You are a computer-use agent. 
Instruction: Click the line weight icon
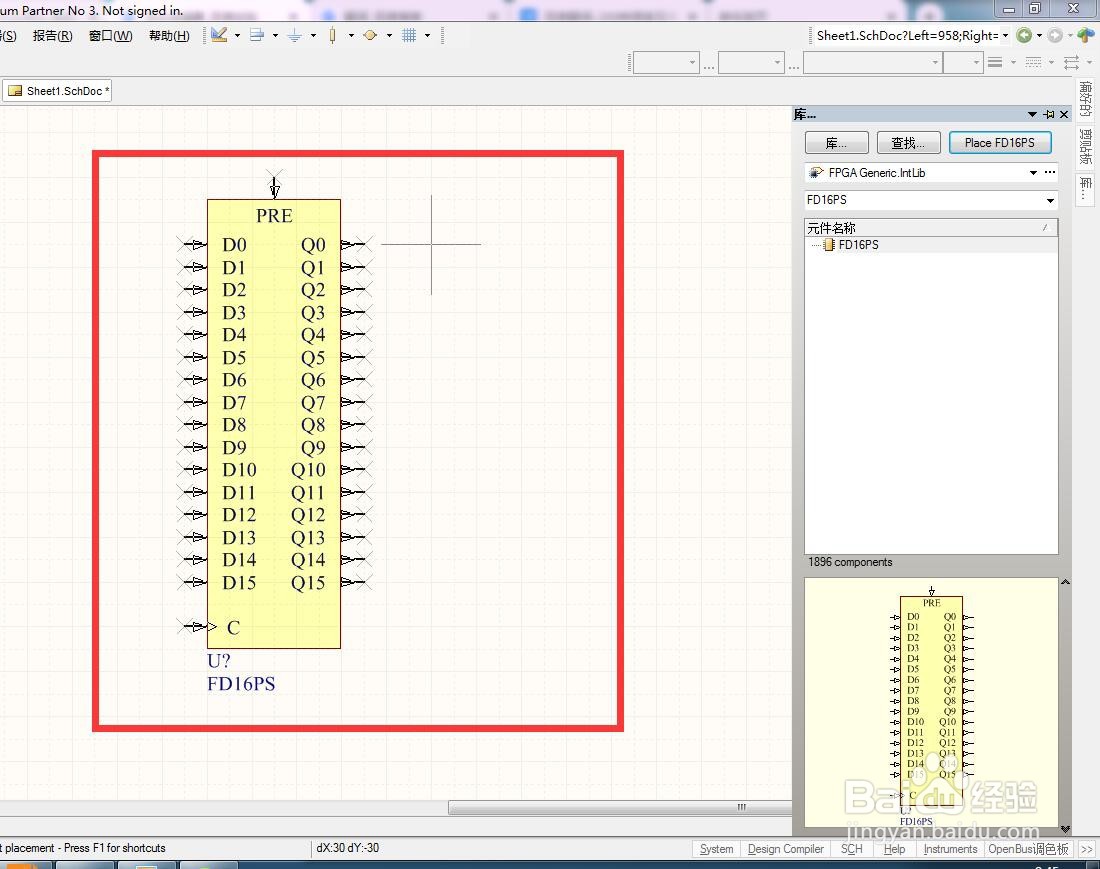[x=995, y=62]
